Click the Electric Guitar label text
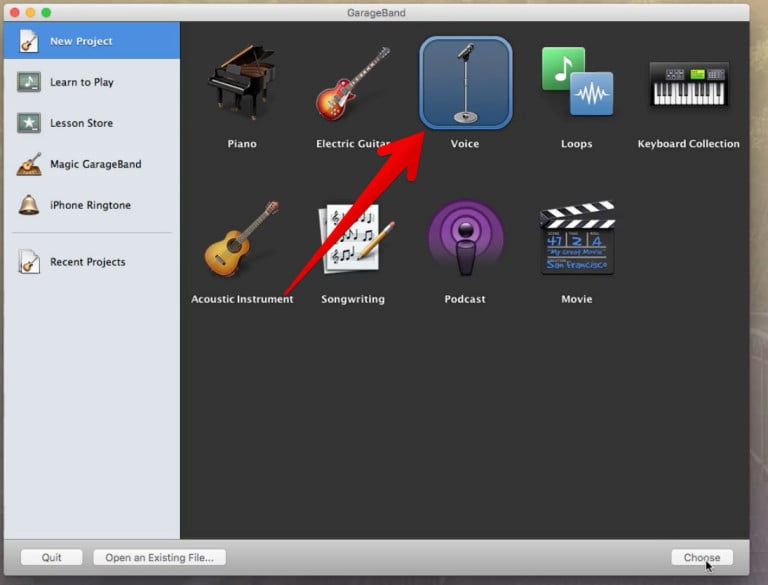This screenshot has height=585, width=768. [353, 144]
